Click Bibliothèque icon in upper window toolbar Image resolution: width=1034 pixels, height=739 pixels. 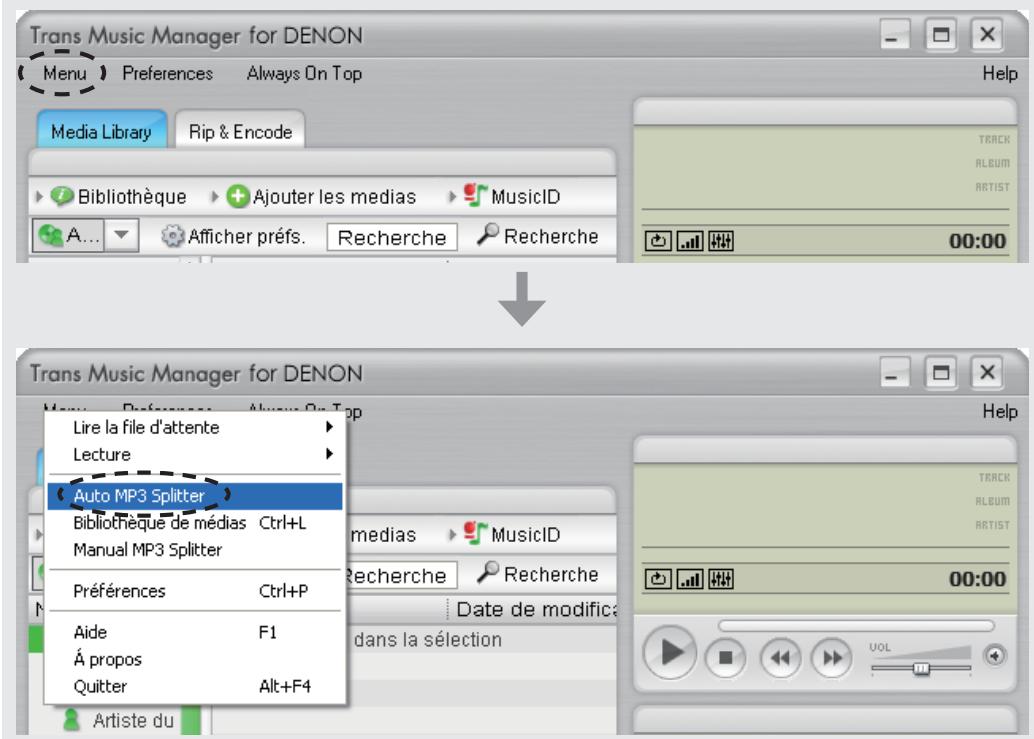pos(62,196)
